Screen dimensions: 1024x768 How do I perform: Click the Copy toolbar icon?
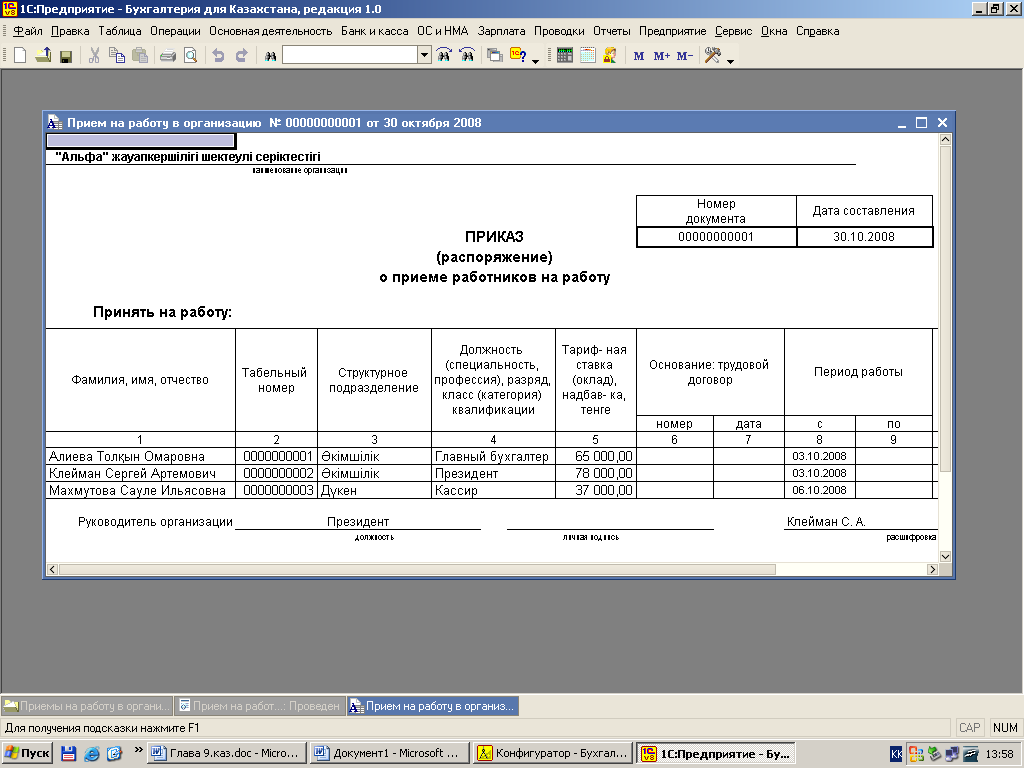pos(117,56)
